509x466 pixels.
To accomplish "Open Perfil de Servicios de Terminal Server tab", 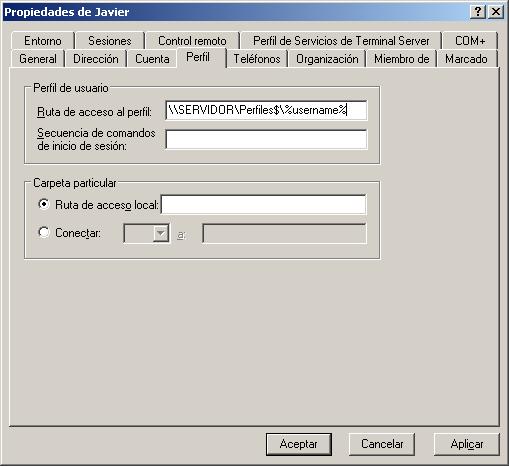I will [x=341, y=41].
